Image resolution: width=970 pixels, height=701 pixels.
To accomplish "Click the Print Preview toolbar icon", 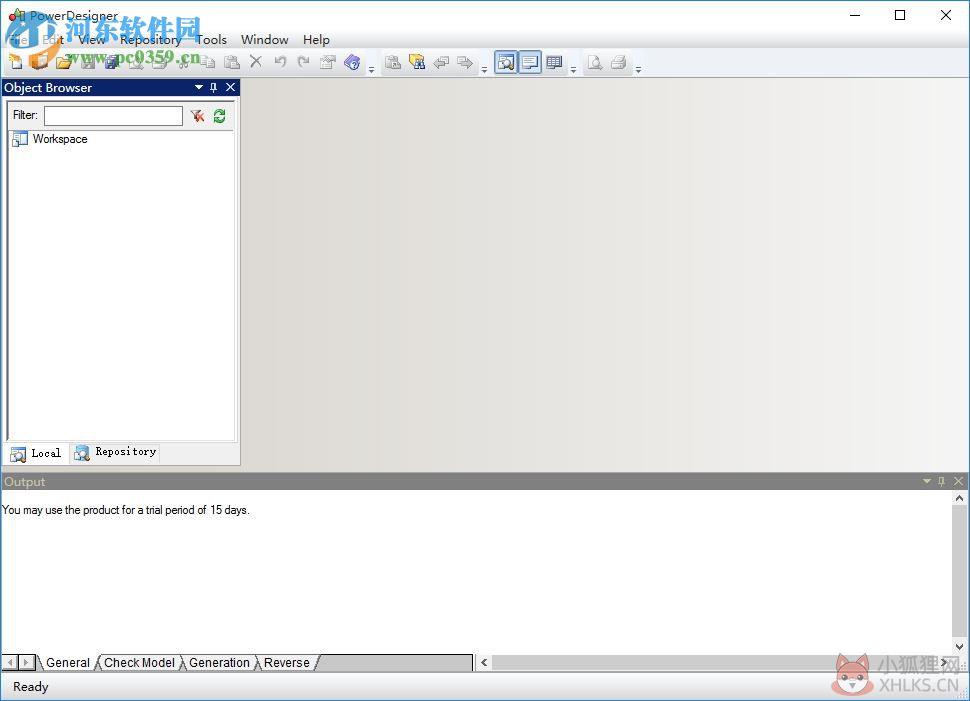I will [594, 62].
